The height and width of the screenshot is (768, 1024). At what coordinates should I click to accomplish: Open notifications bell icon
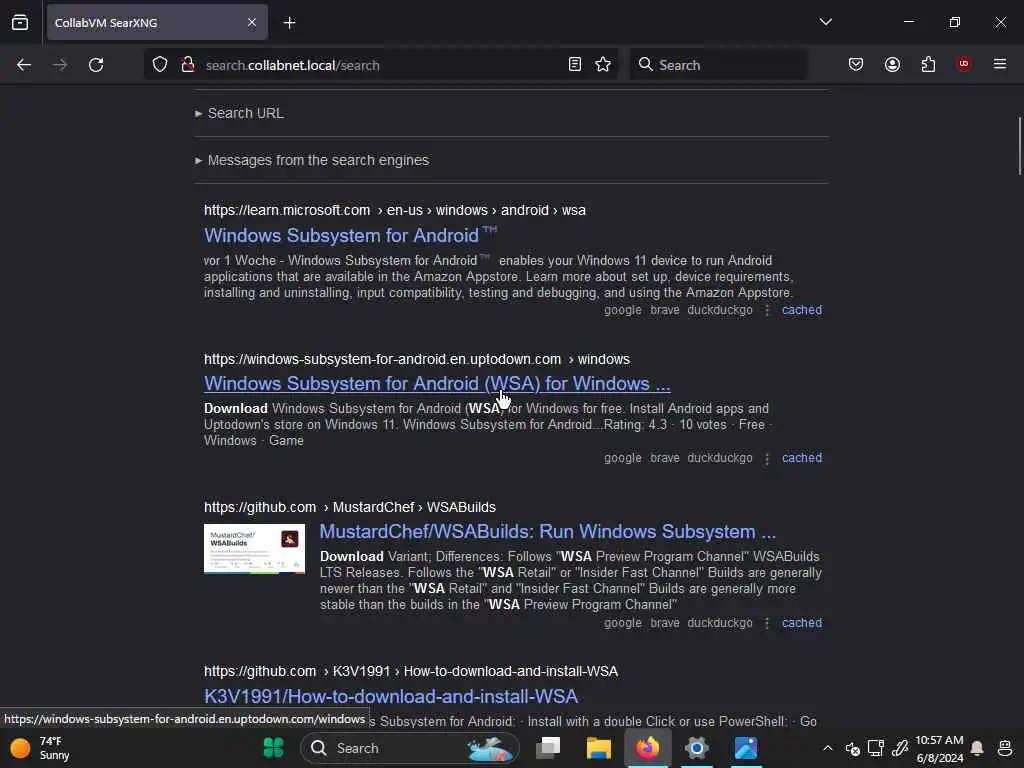pos(977,748)
